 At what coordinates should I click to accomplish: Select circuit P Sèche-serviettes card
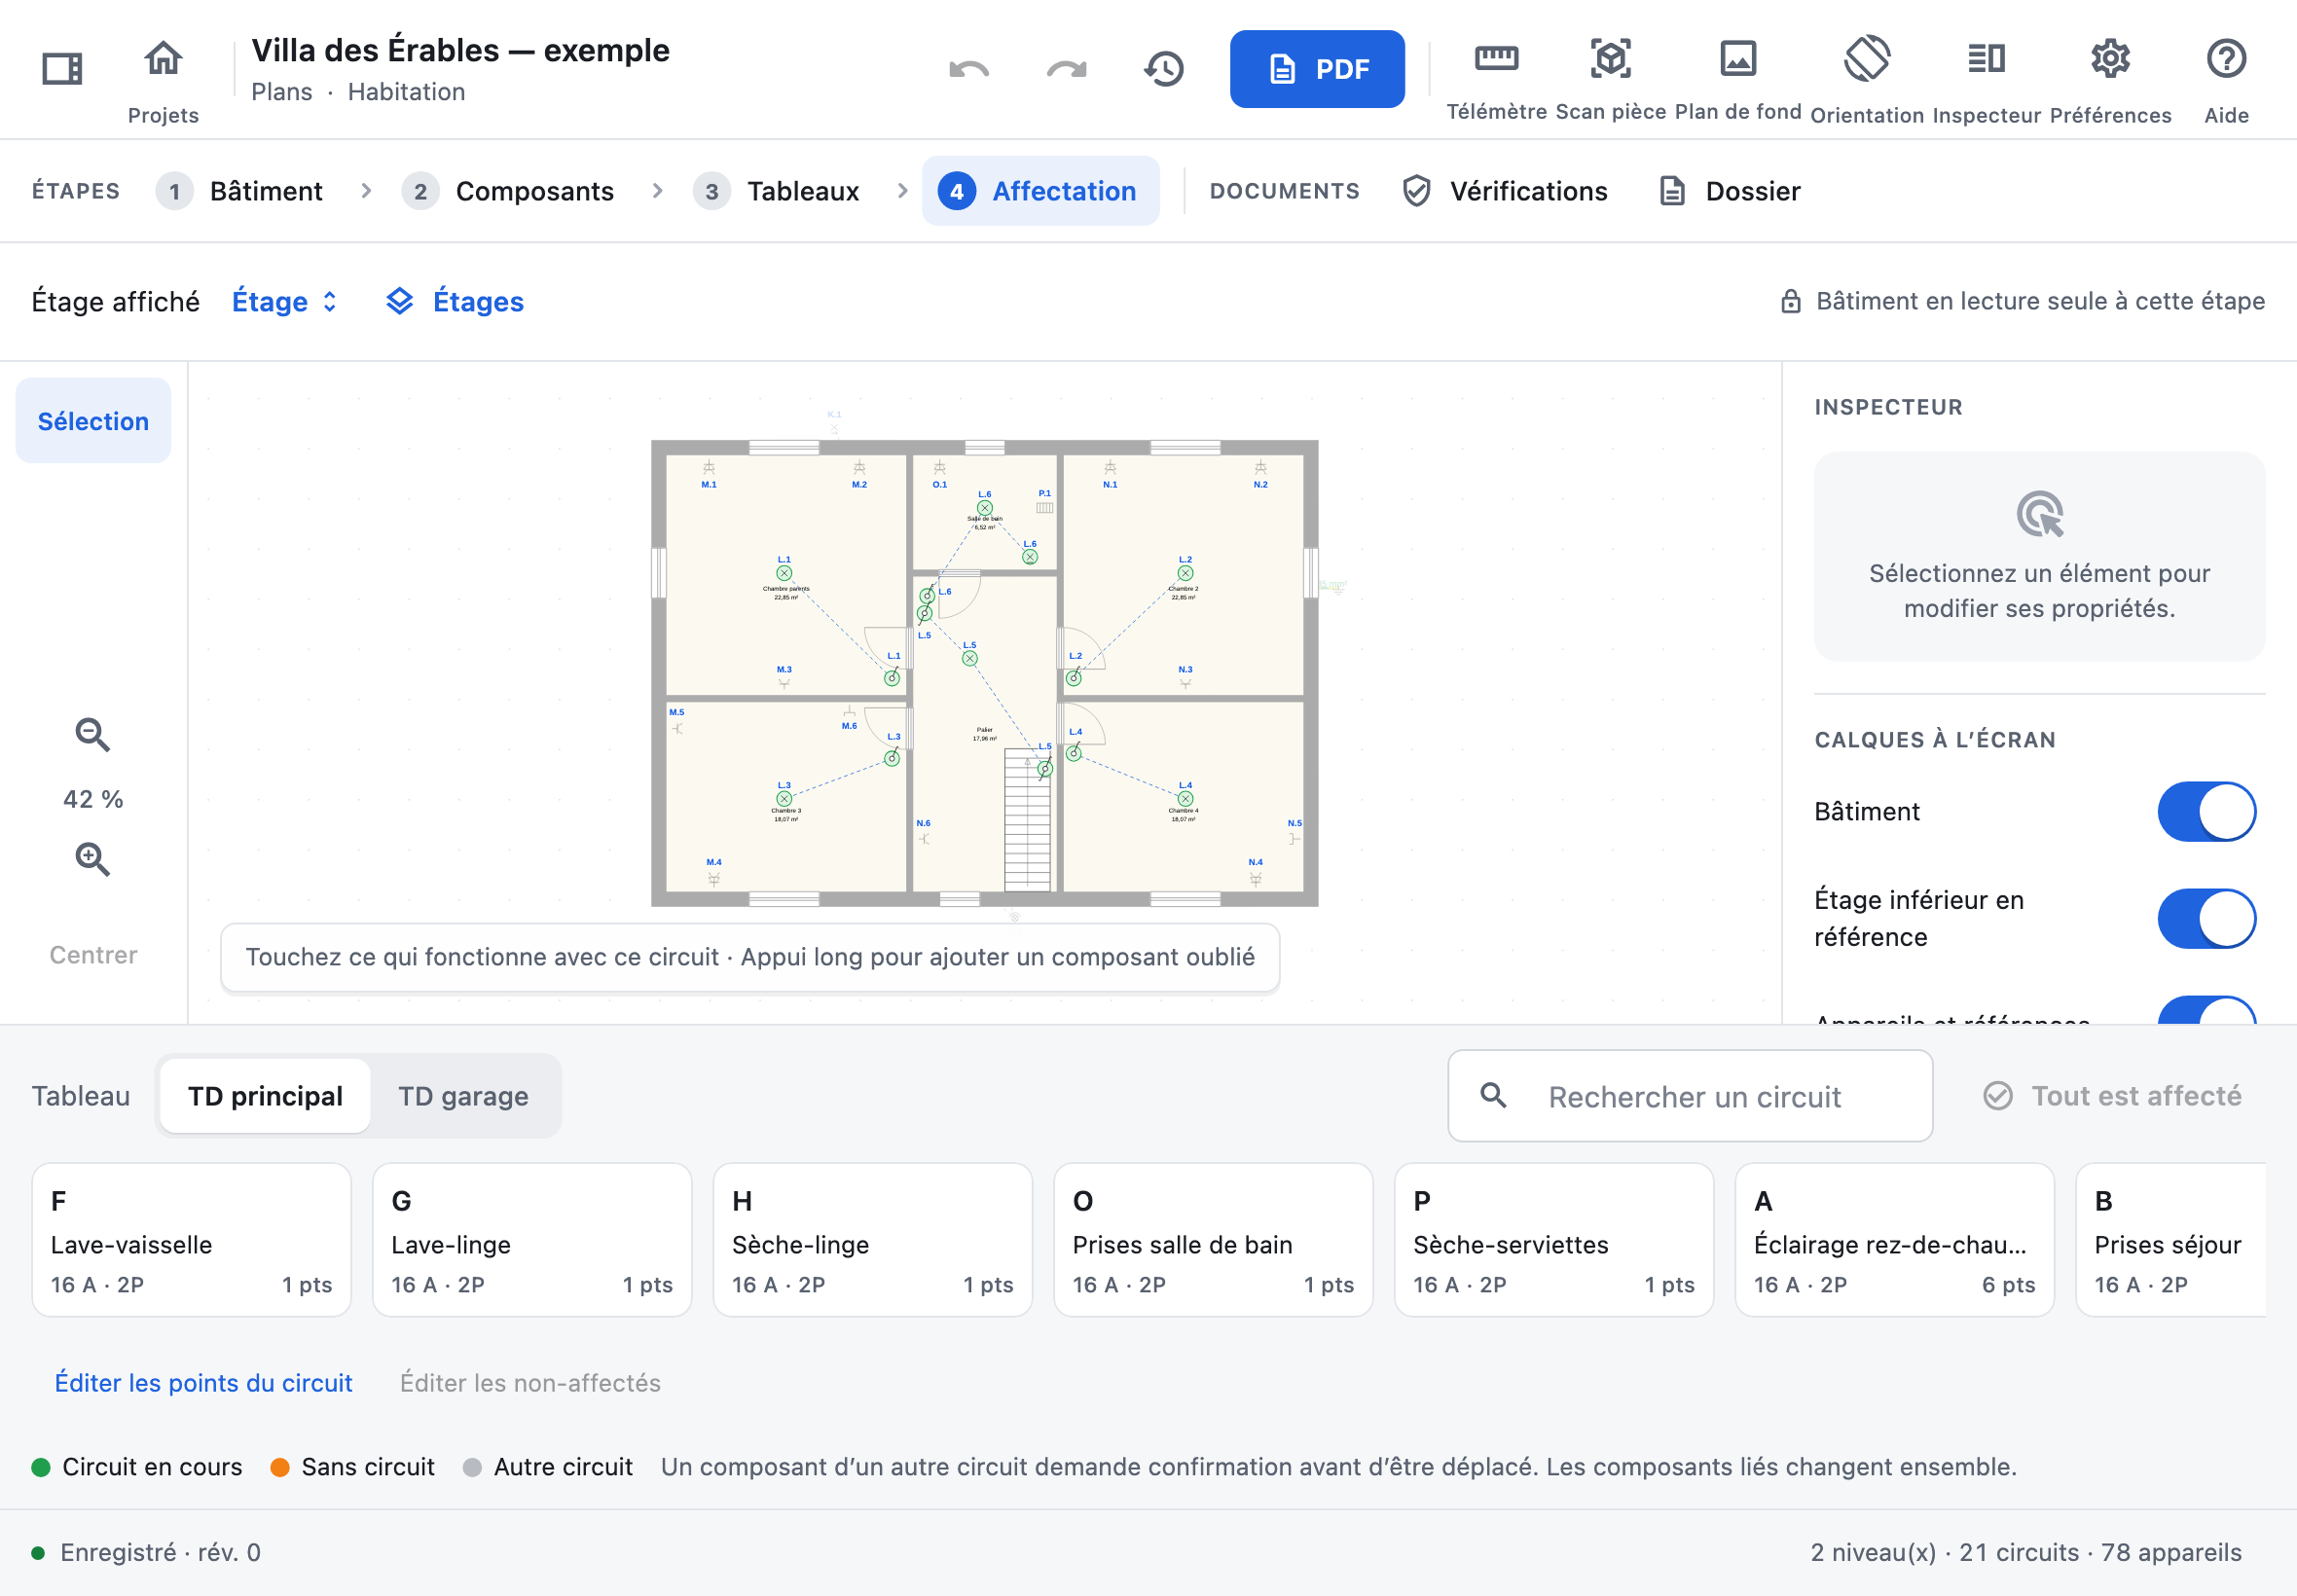[x=1554, y=1240]
